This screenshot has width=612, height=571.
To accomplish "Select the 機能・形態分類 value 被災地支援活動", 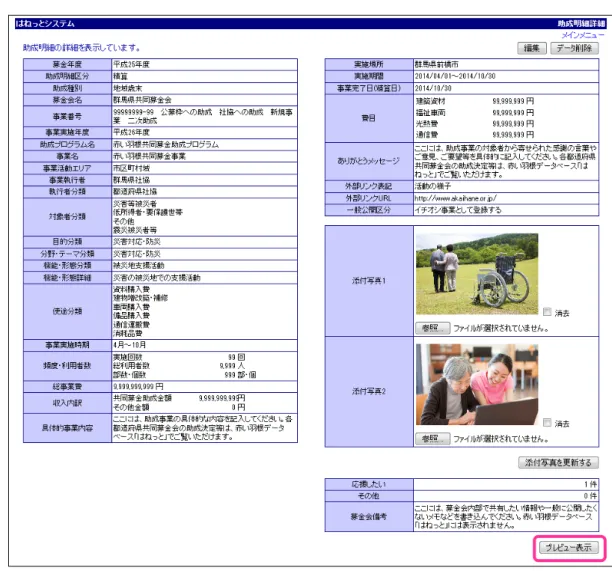I will (x=139, y=266).
